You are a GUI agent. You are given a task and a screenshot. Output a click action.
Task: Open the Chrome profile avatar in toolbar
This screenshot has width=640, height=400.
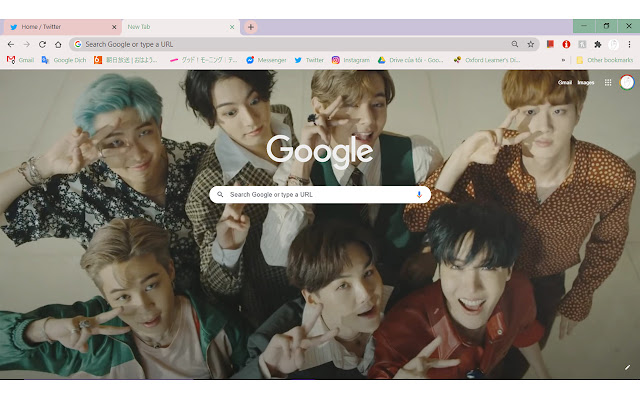[613, 44]
